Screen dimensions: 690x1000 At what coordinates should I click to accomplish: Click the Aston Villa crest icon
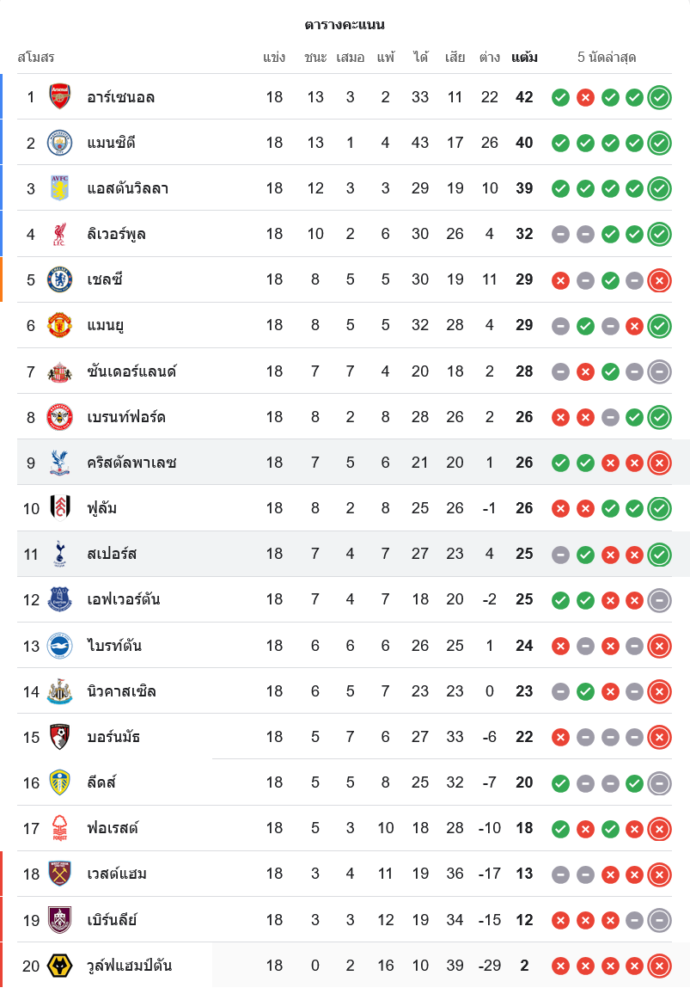60,188
